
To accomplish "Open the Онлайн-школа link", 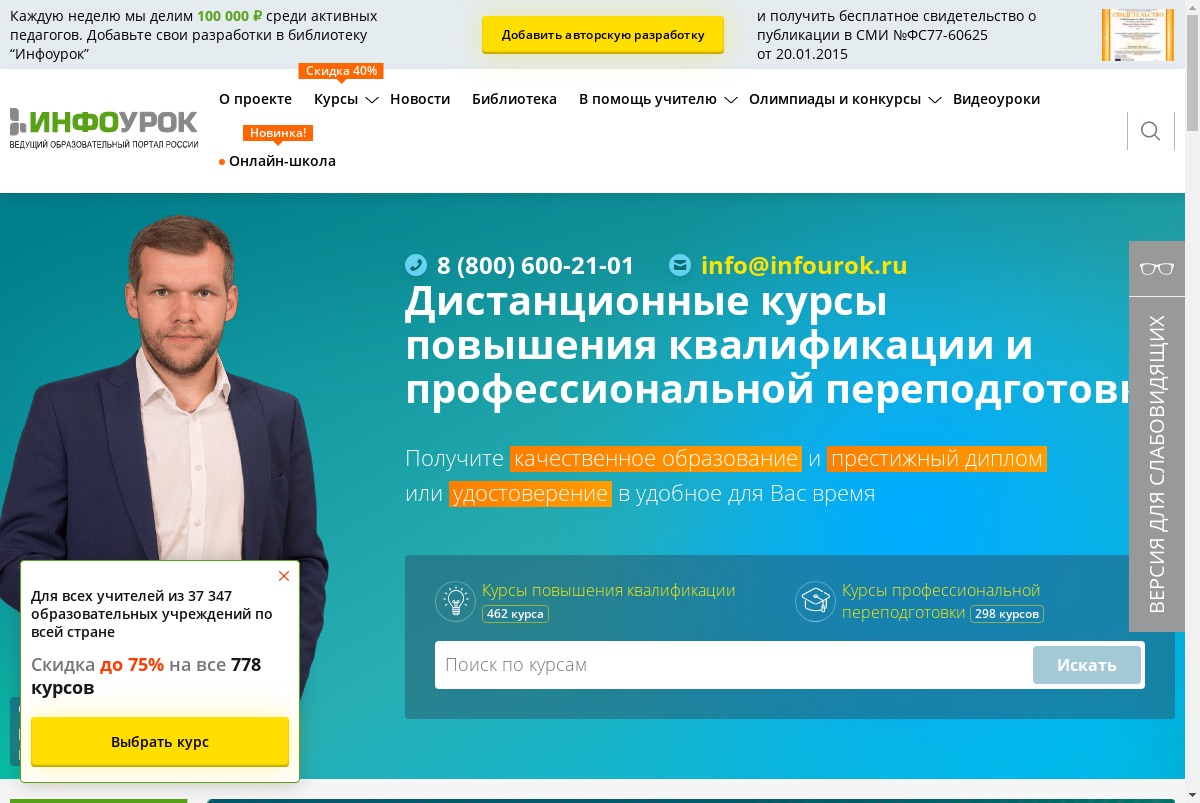I will tap(282, 161).
